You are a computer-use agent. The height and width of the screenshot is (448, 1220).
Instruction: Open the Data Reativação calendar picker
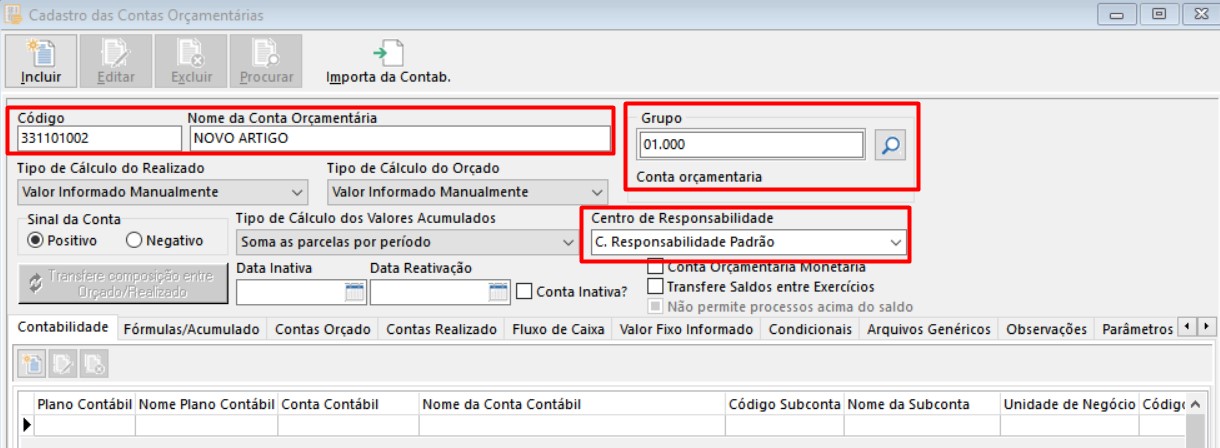pyautogui.click(x=498, y=292)
